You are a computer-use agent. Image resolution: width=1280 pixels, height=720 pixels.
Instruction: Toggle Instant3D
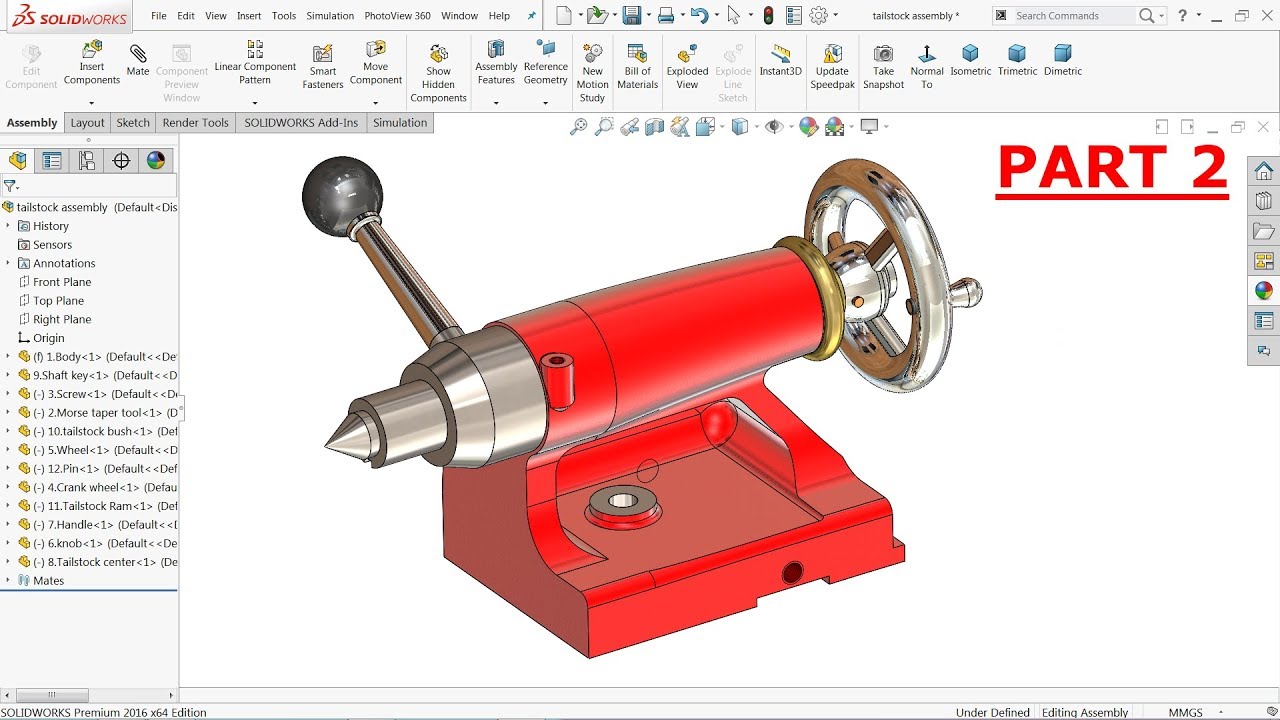[780, 60]
